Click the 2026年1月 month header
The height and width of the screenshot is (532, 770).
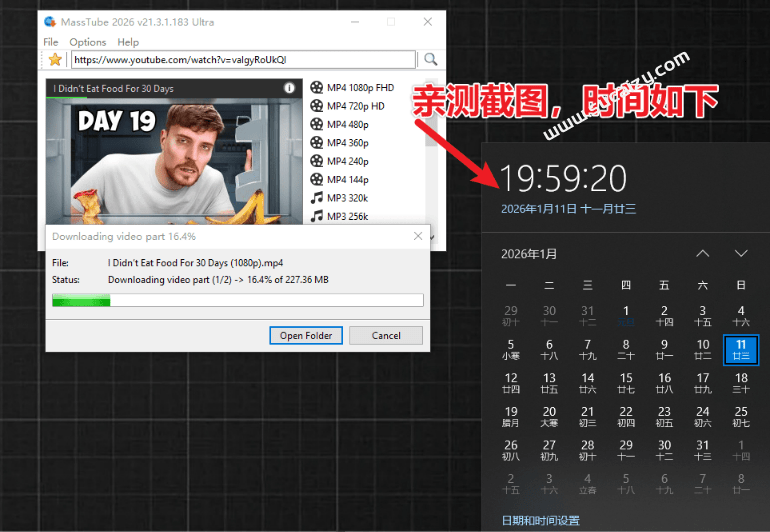(529, 254)
